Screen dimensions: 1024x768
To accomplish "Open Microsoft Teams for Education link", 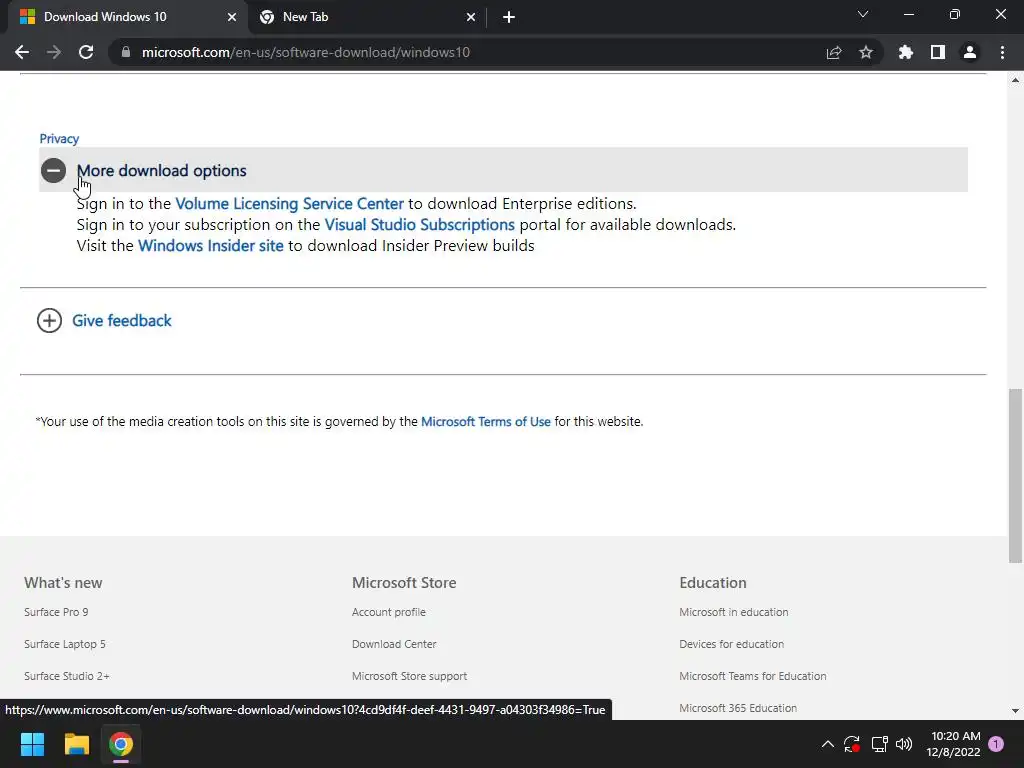I will [x=752, y=676].
